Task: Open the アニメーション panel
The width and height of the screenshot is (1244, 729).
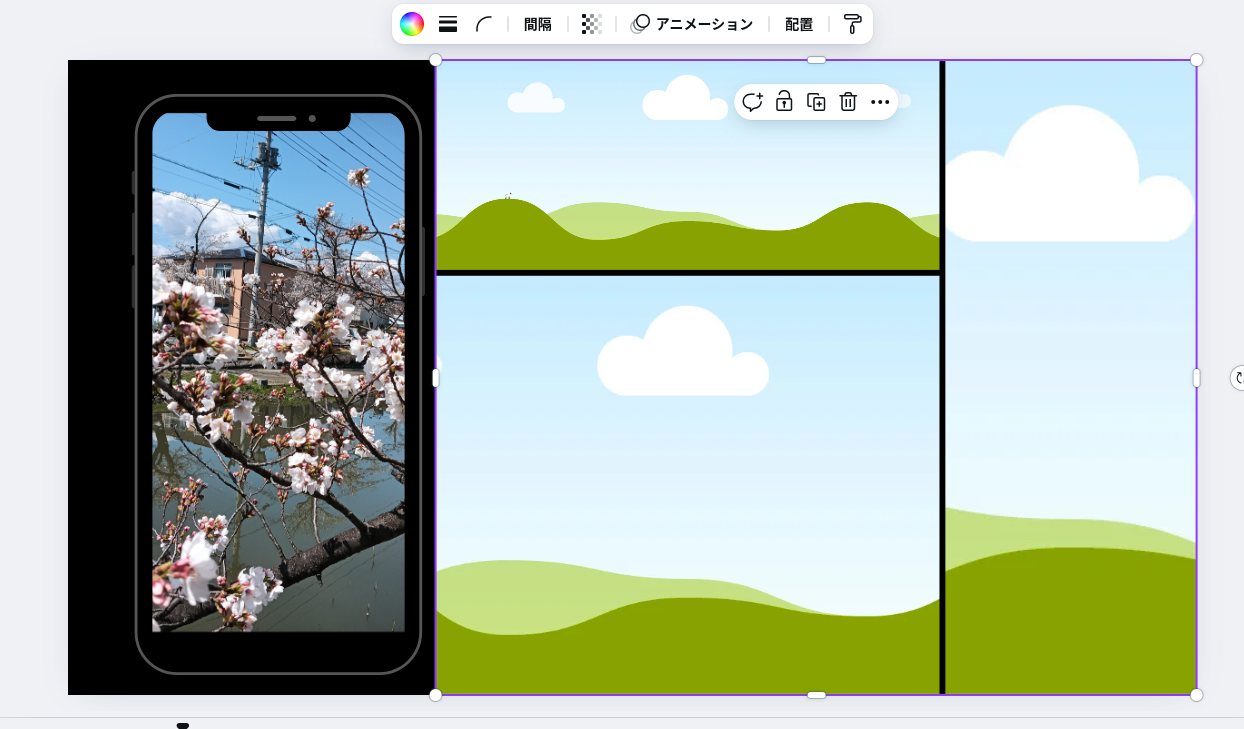Action: (x=692, y=24)
